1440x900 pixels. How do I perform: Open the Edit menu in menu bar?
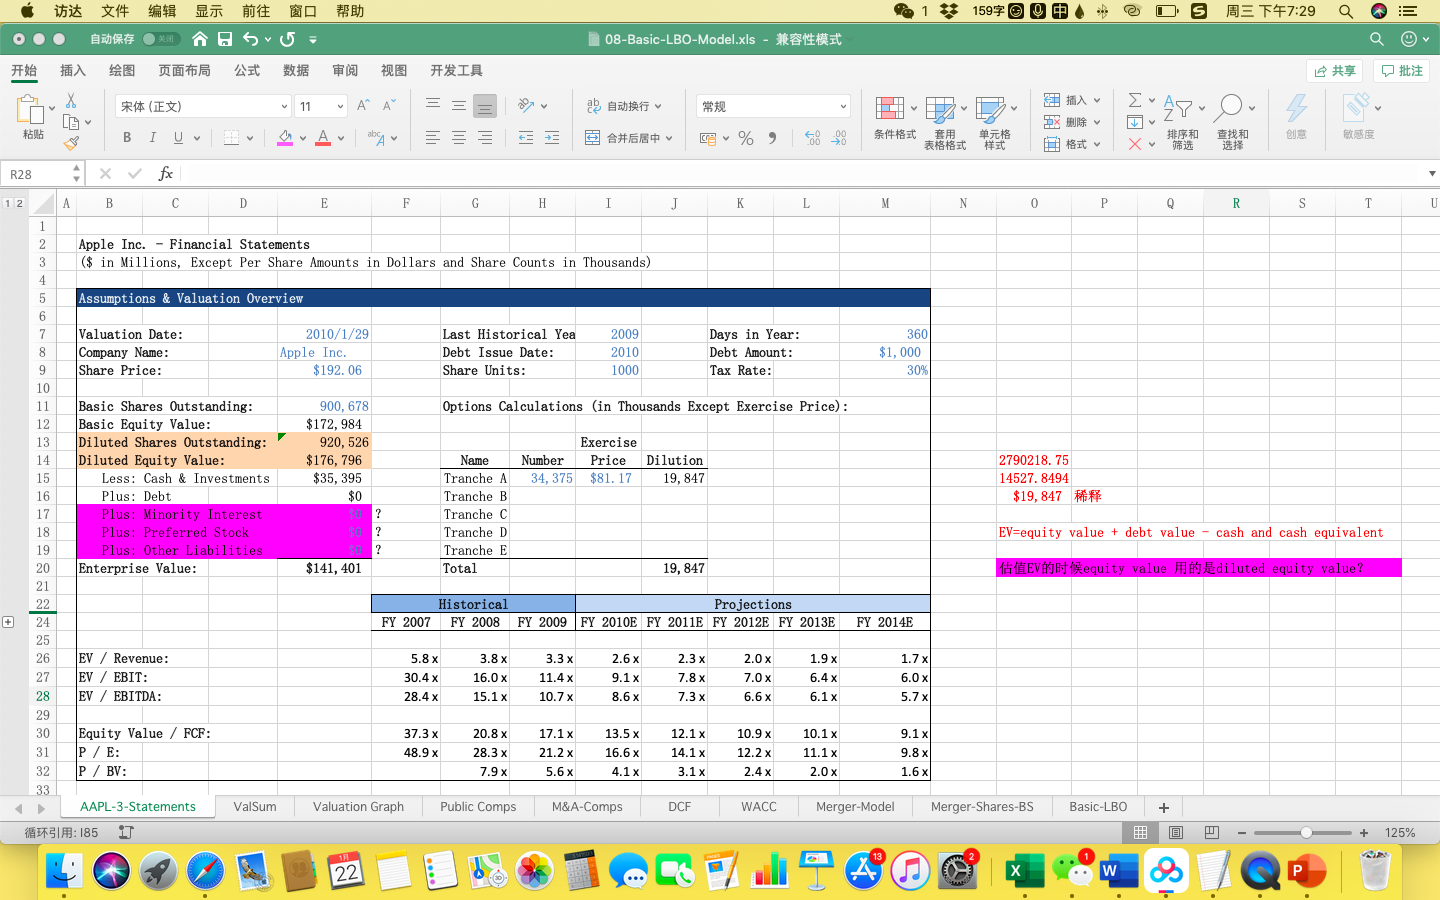162,11
